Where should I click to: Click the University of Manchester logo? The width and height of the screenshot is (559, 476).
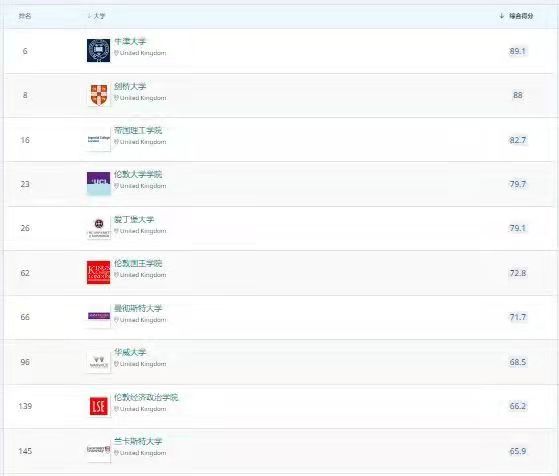click(98, 316)
